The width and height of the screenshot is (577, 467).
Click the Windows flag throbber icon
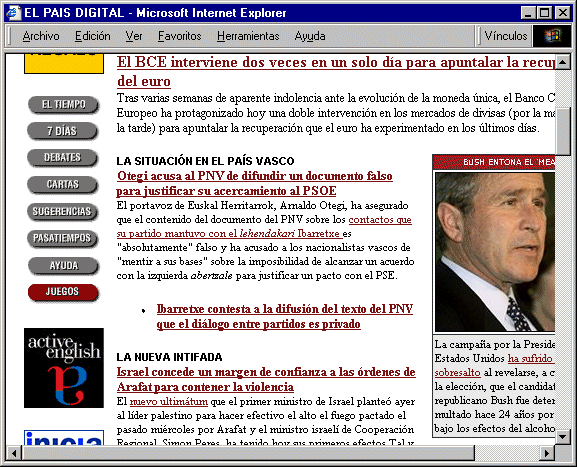[x=552, y=36]
